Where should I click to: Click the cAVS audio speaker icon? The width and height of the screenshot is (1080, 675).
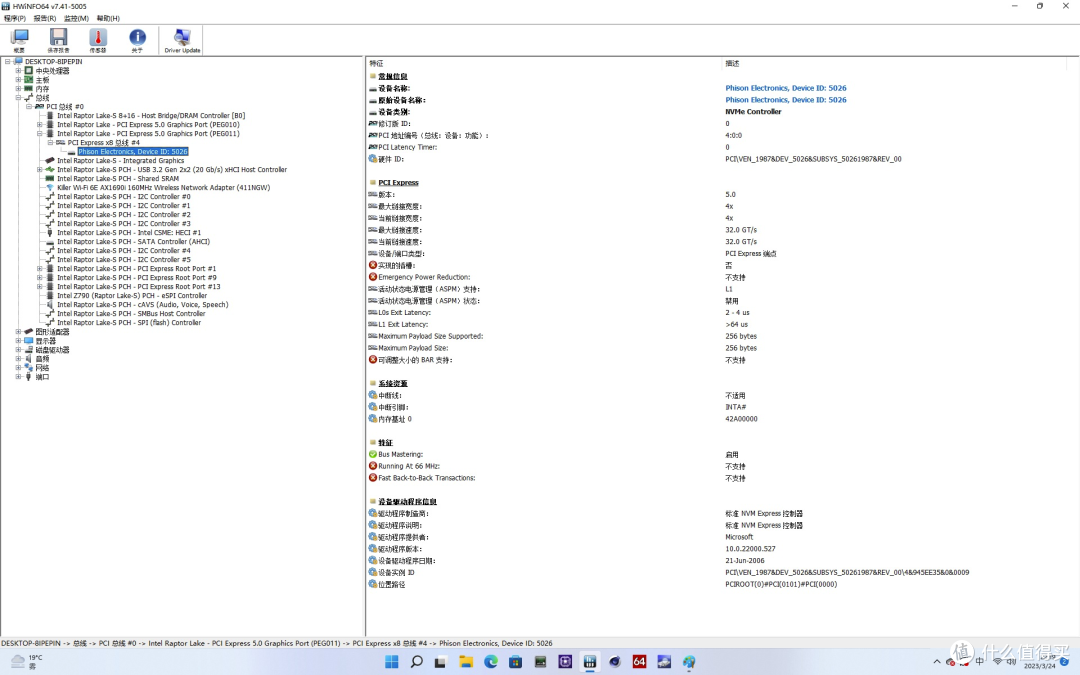point(50,304)
